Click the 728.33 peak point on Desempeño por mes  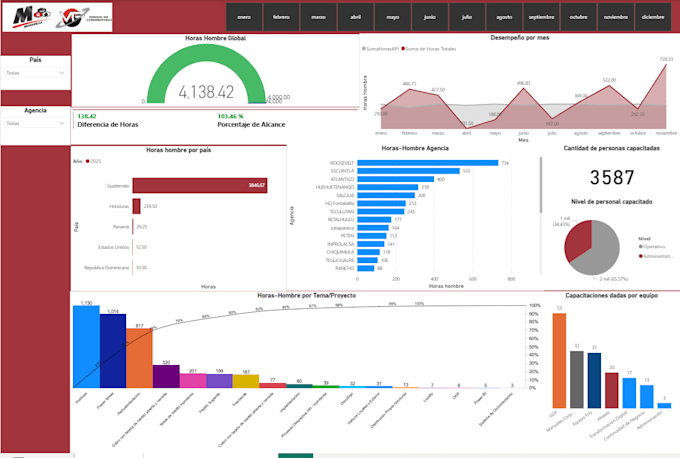tap(666, 65)
